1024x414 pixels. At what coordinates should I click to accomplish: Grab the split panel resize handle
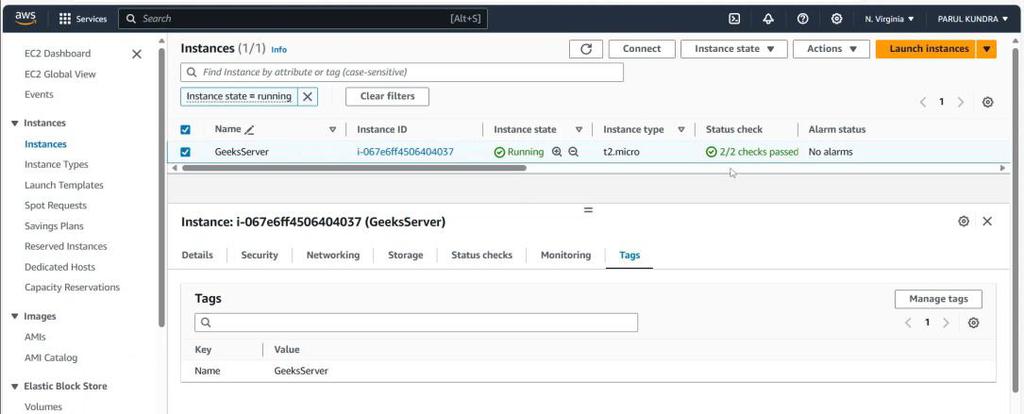[x=588, y=210]
